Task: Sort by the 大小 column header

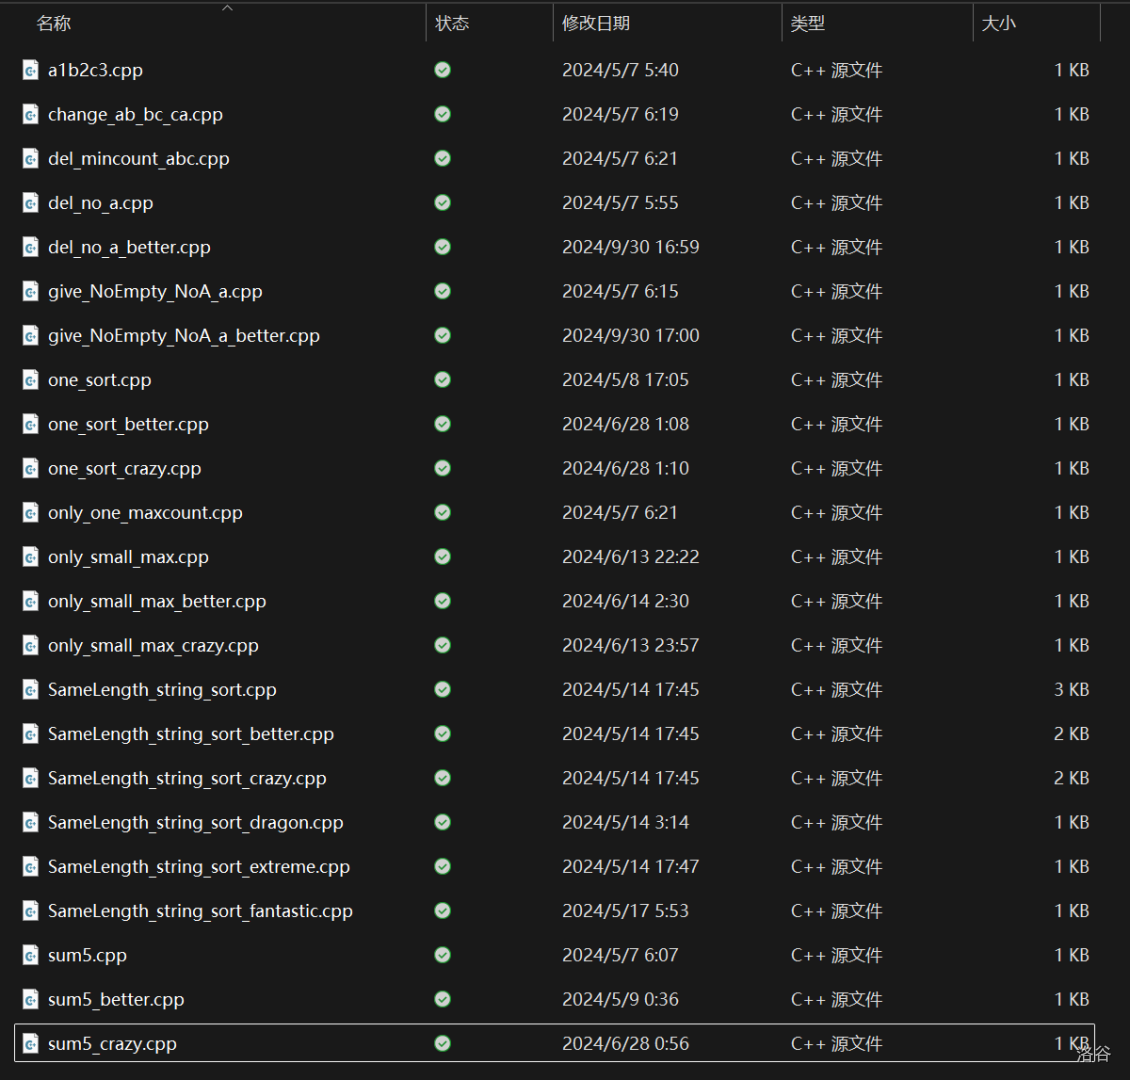Action: coord(998,23)
